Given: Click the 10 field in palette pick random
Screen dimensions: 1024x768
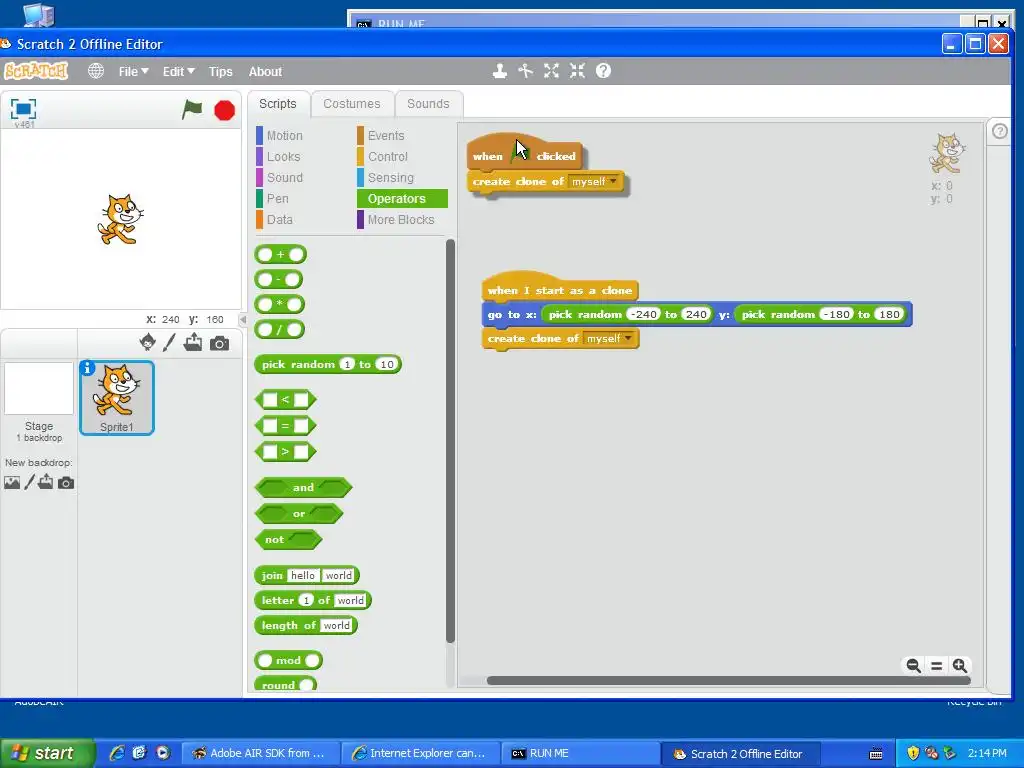Looking at the screenshot, I should [387, 364].
